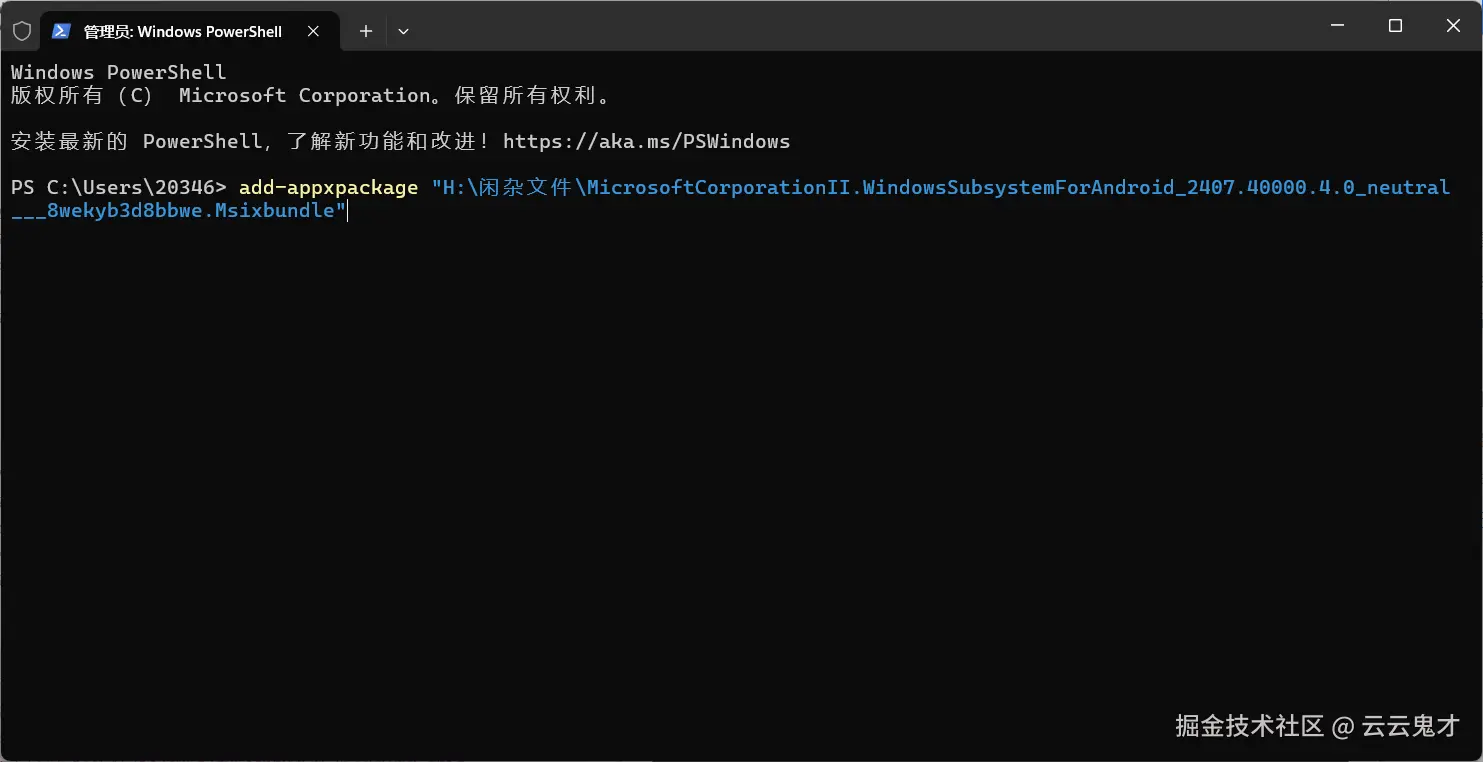Expand the new tab profile dropdown
1483x762 pixels.
[x=403, y=31]
